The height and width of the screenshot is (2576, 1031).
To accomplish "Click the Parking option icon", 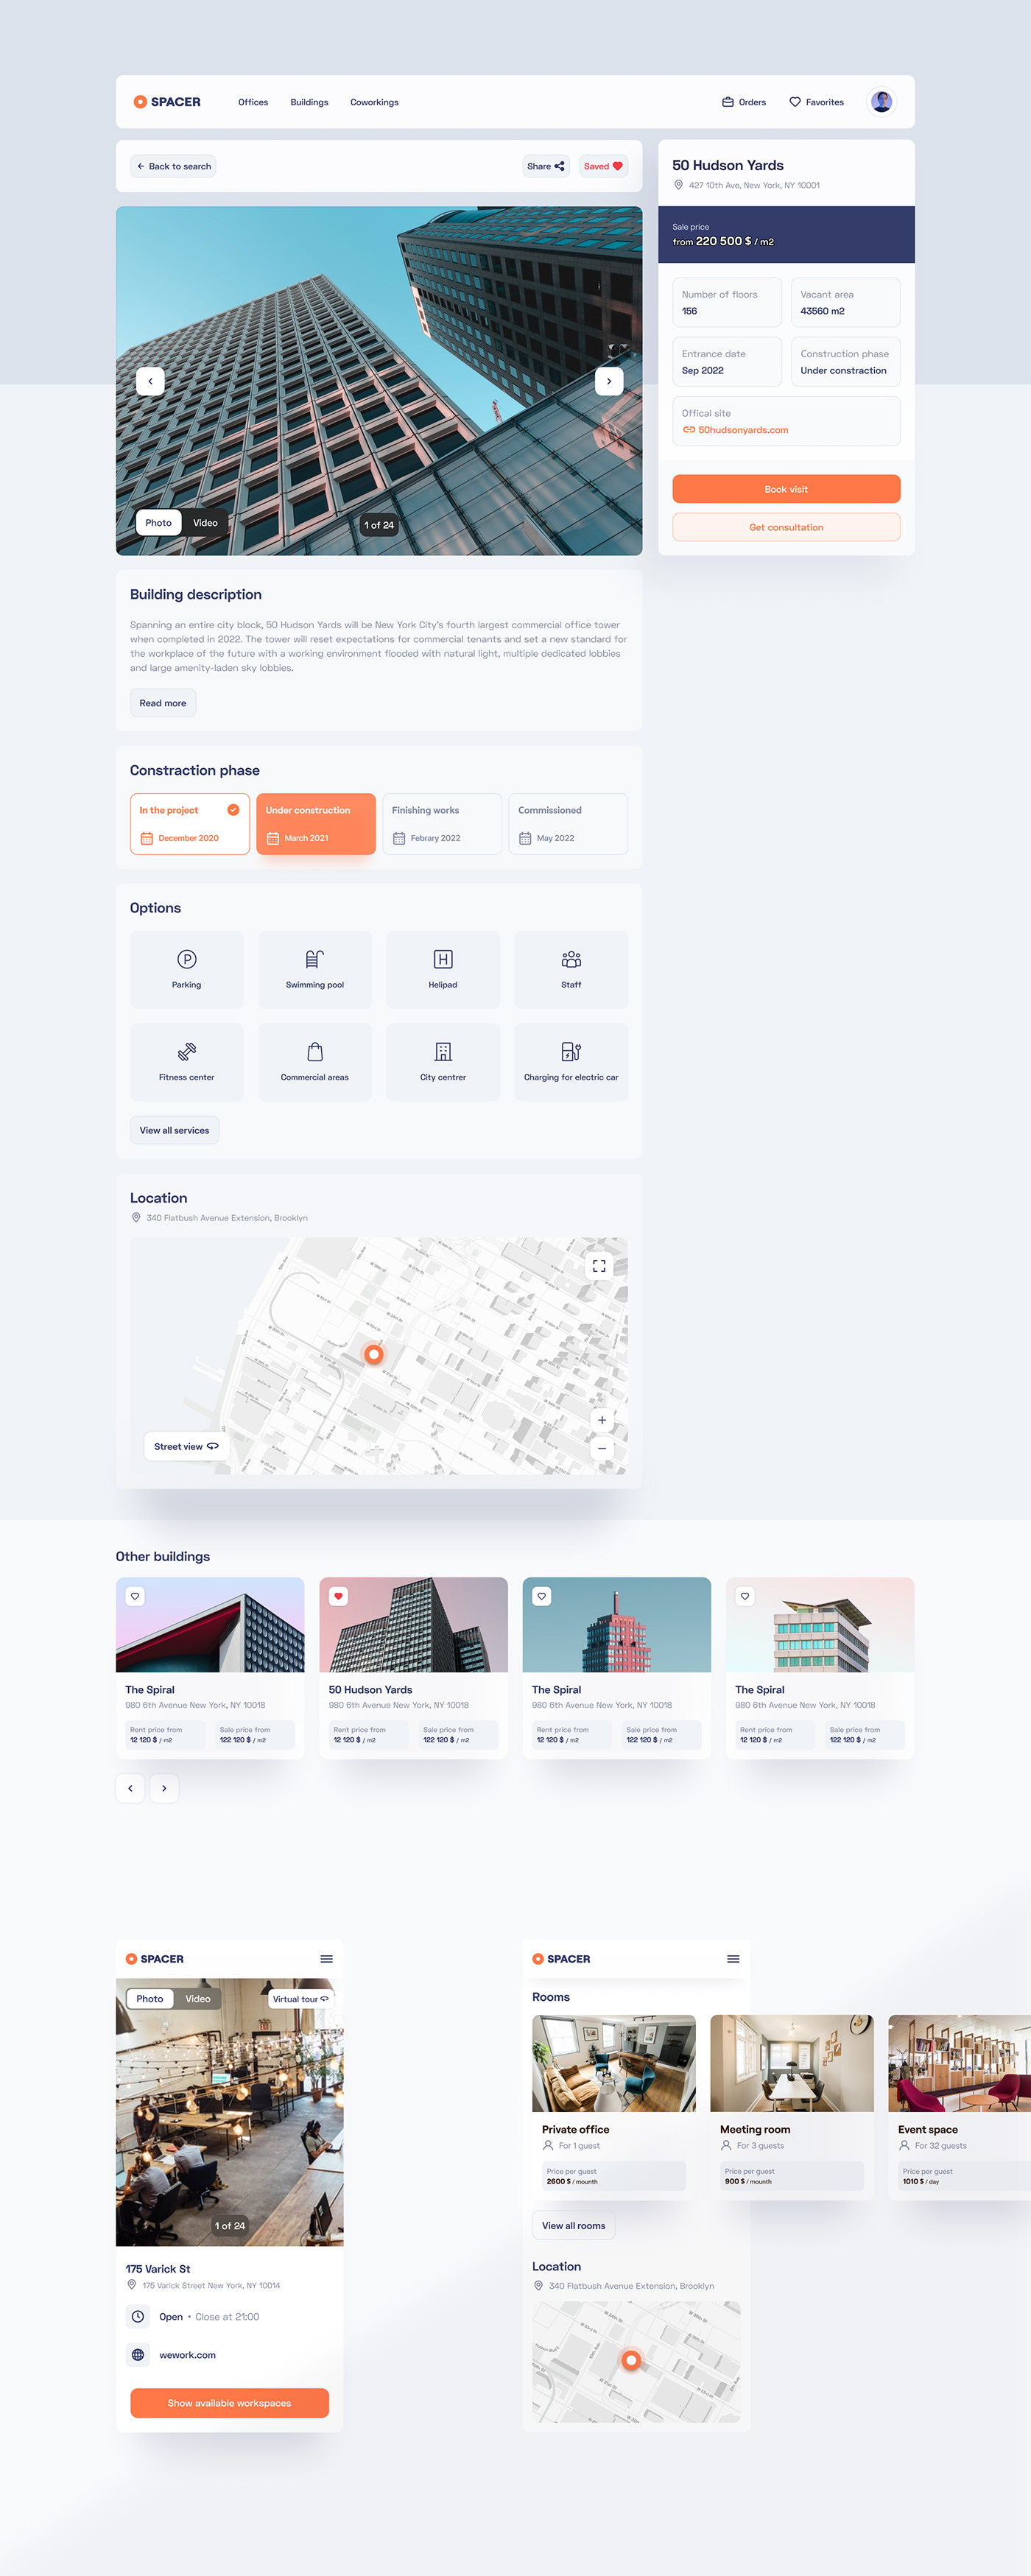I will (187, 959).
